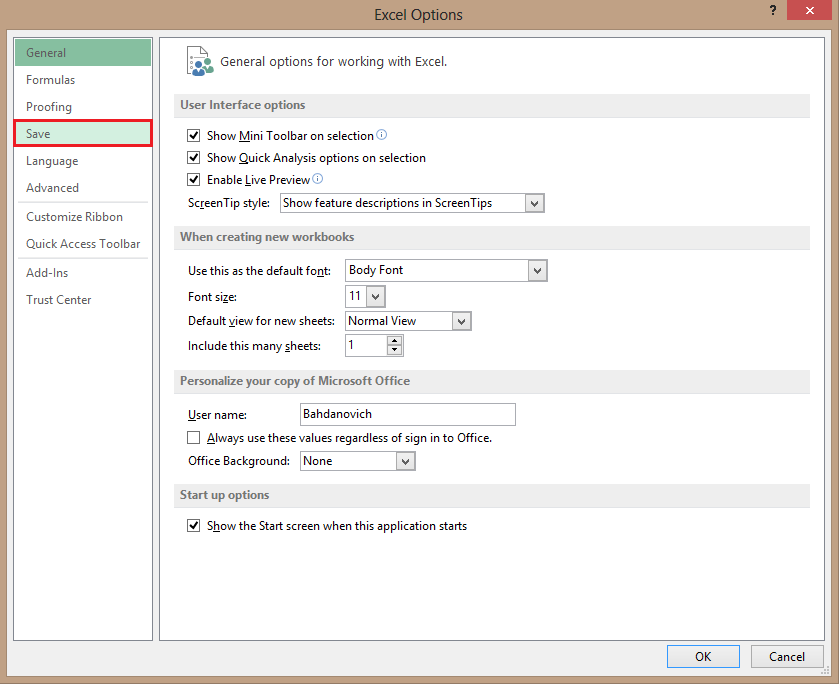Increase sheets count with up arrow
The image size is (839, 684).
click(394, 341)
